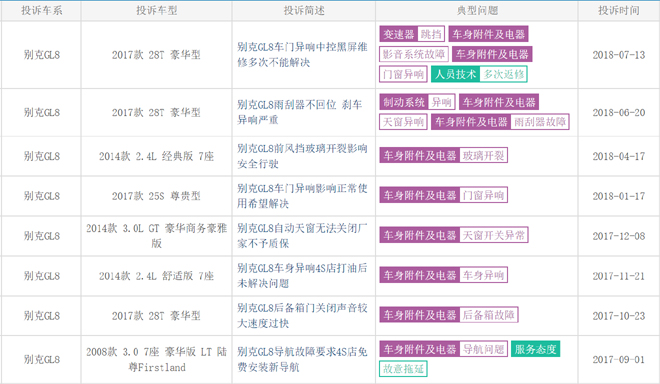The height and width of the screenshot is (384, 660).
Task: Click the '制动系统 异响' tag
Action: pyautogui.click(x=417, y=102)
